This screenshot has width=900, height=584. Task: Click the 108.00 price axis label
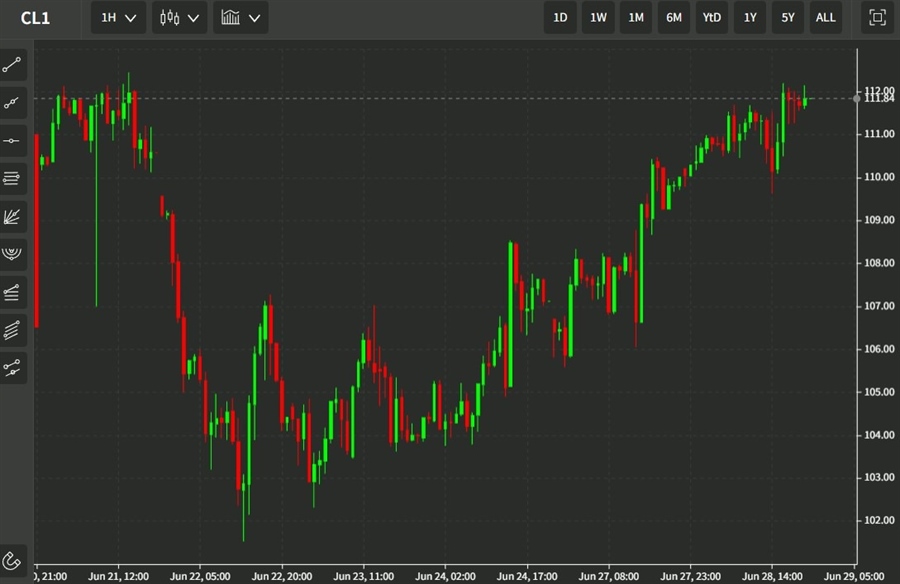(879, 263)
